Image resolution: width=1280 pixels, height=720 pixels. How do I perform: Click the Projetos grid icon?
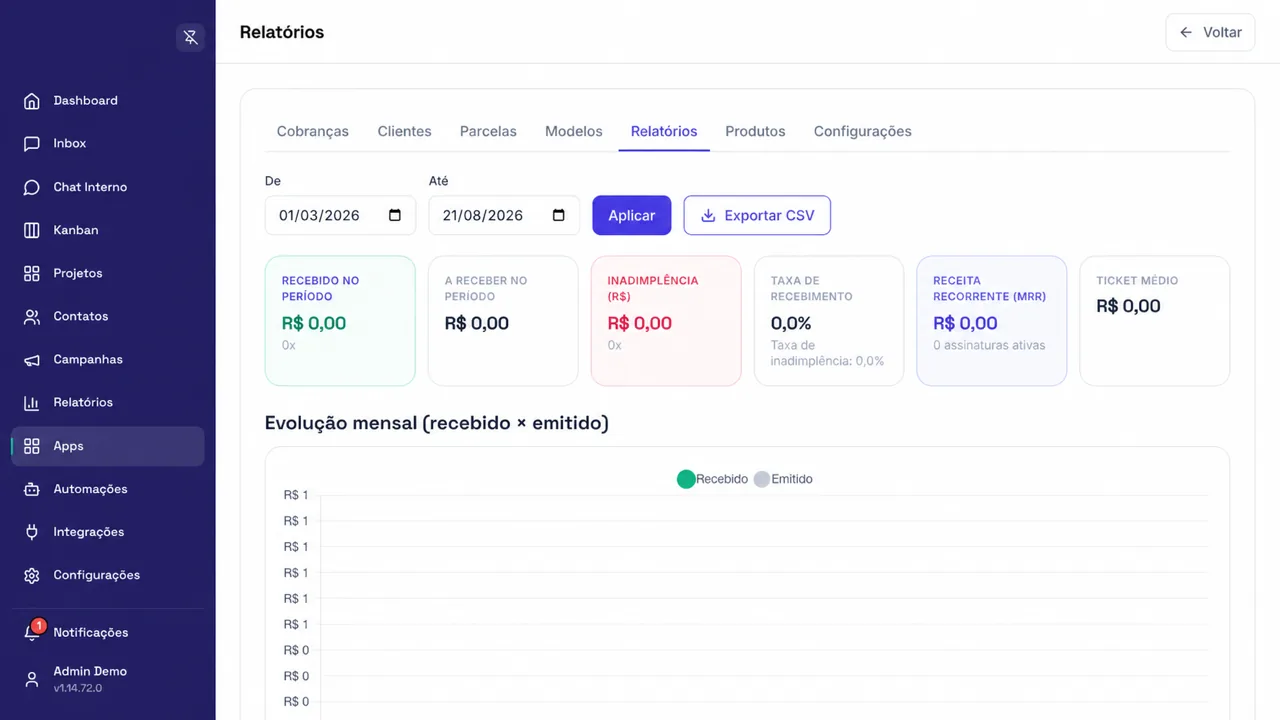(x=32, y=273)
